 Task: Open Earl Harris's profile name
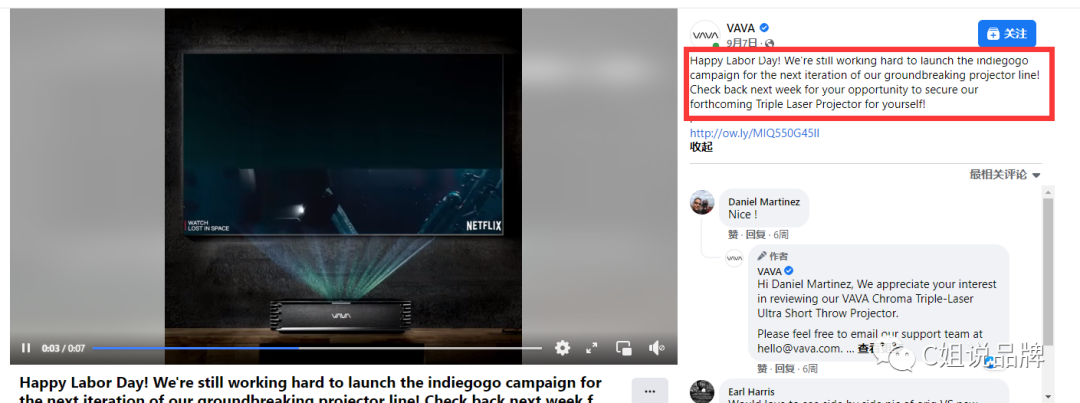(751, 392)
